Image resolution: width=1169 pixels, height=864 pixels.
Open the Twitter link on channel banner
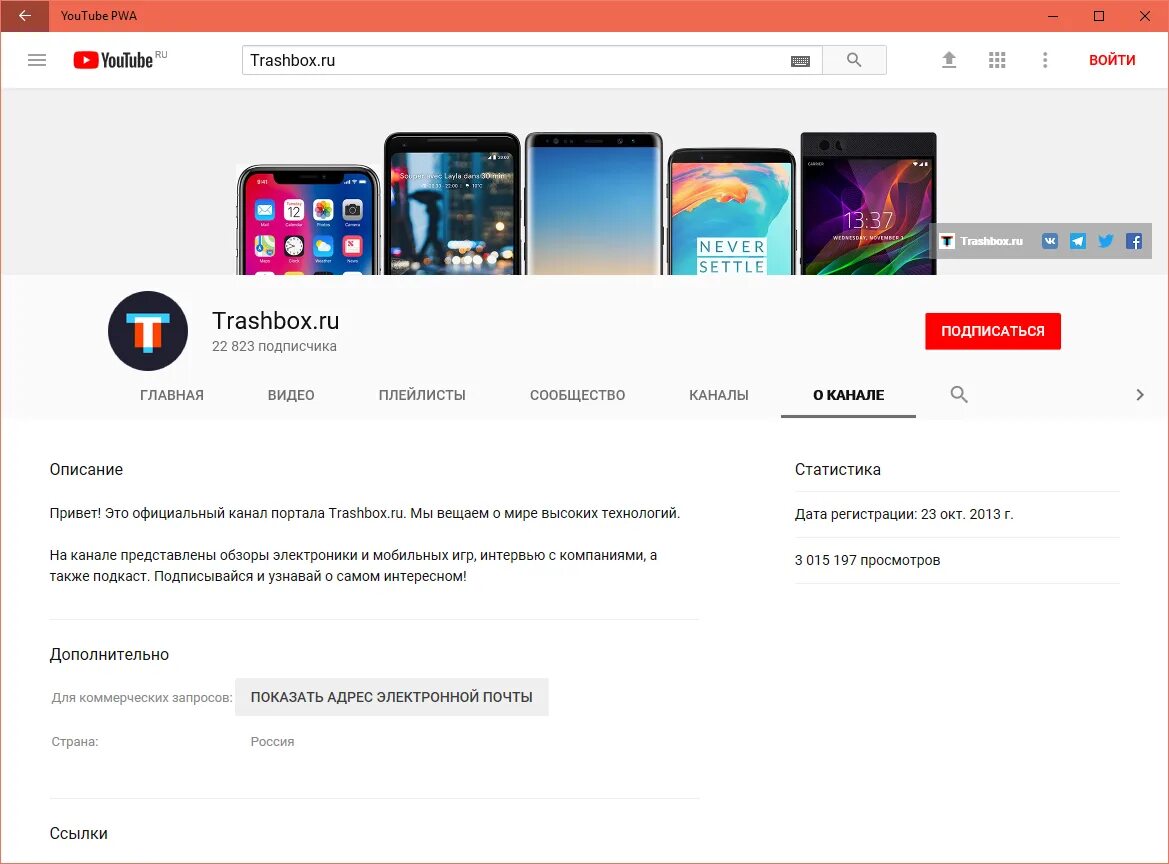[x=1105, y=240]
